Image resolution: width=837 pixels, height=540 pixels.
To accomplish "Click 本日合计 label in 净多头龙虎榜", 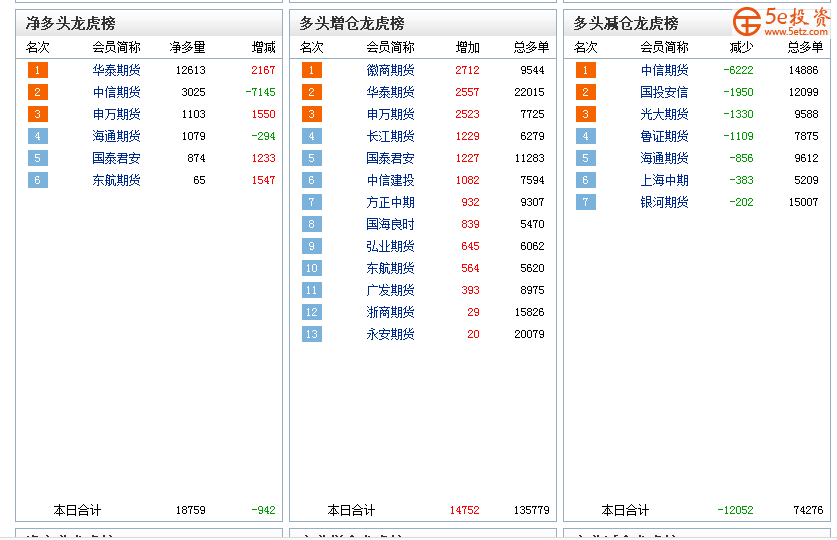I will click(x=77, y=510).
